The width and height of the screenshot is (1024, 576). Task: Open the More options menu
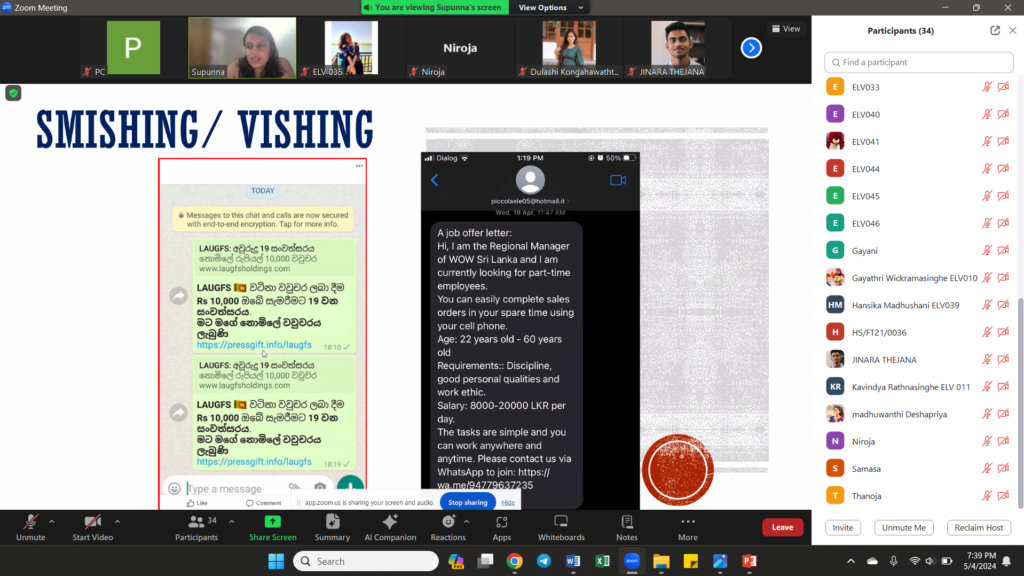point(688,527)
